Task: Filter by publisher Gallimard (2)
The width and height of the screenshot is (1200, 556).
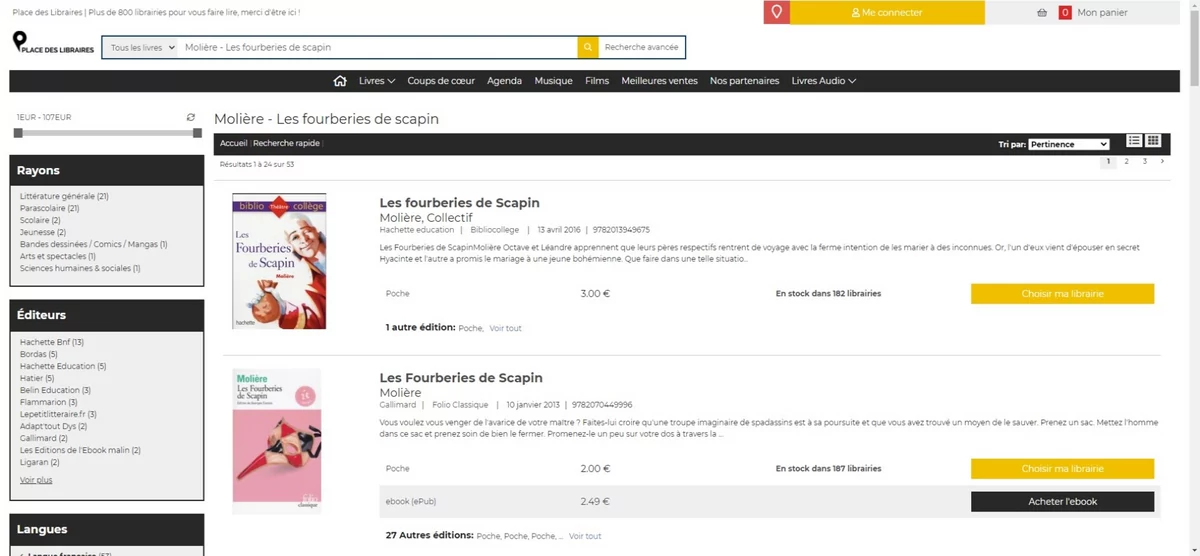Action: (x=44, y=438)
